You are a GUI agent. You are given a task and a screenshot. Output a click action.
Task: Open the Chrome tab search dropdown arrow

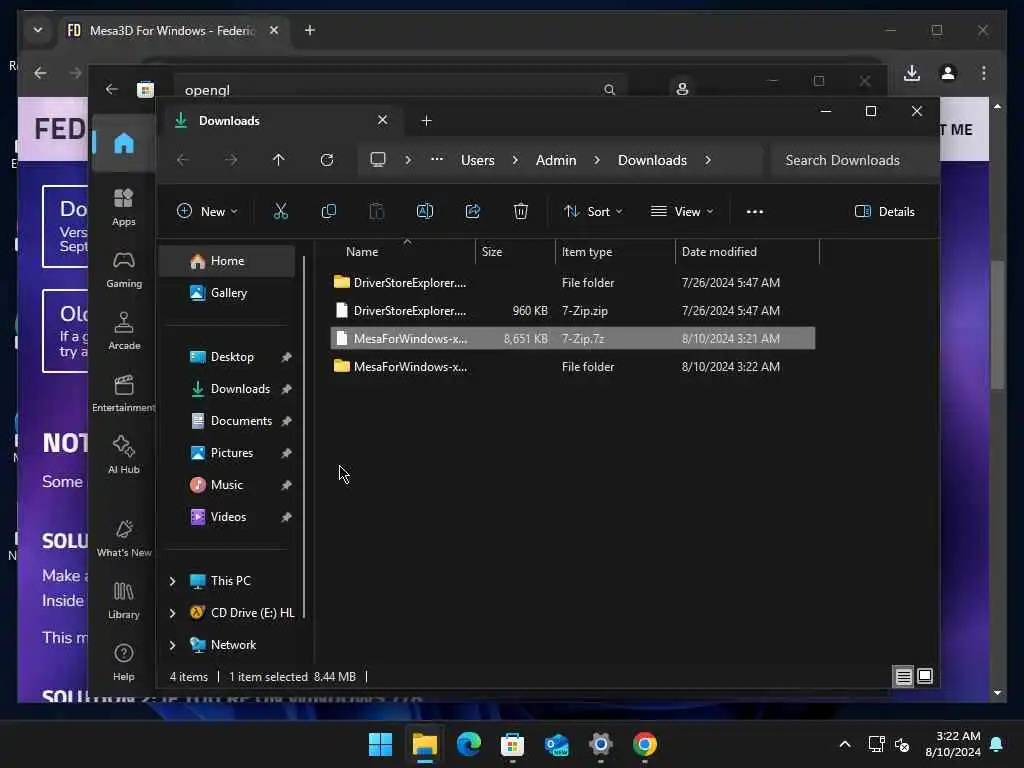[38, 30]
